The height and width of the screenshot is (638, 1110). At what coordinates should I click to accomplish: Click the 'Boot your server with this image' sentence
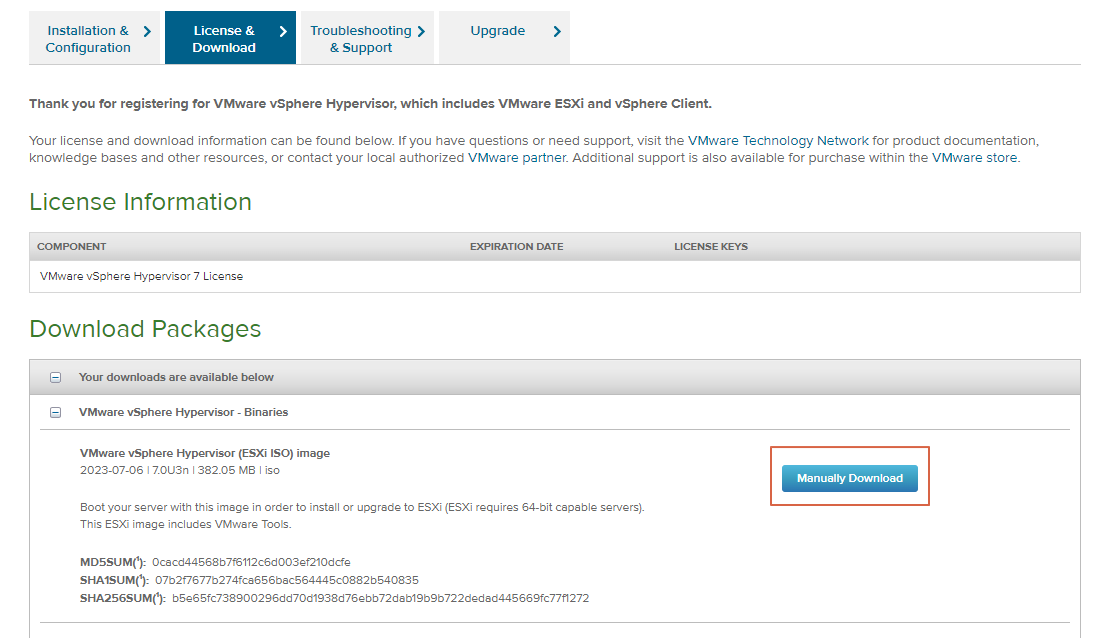tap(362, 508)
